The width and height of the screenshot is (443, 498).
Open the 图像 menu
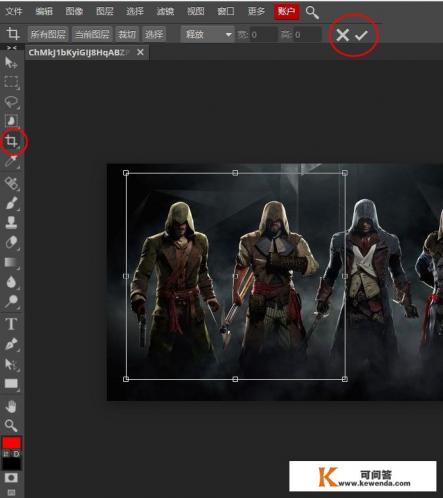tap(74, 11)
